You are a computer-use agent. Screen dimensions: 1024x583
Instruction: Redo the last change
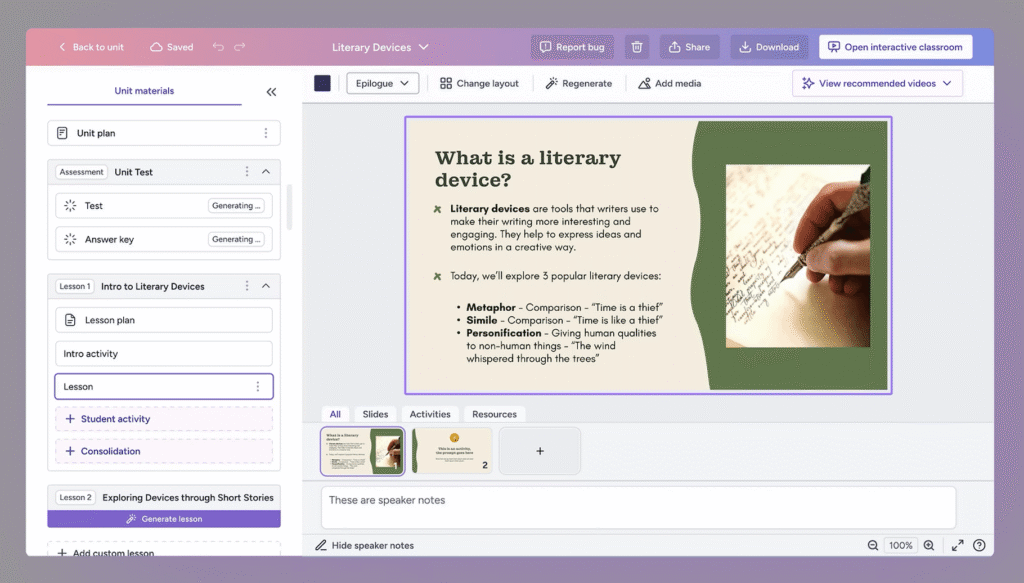(240, 47)
